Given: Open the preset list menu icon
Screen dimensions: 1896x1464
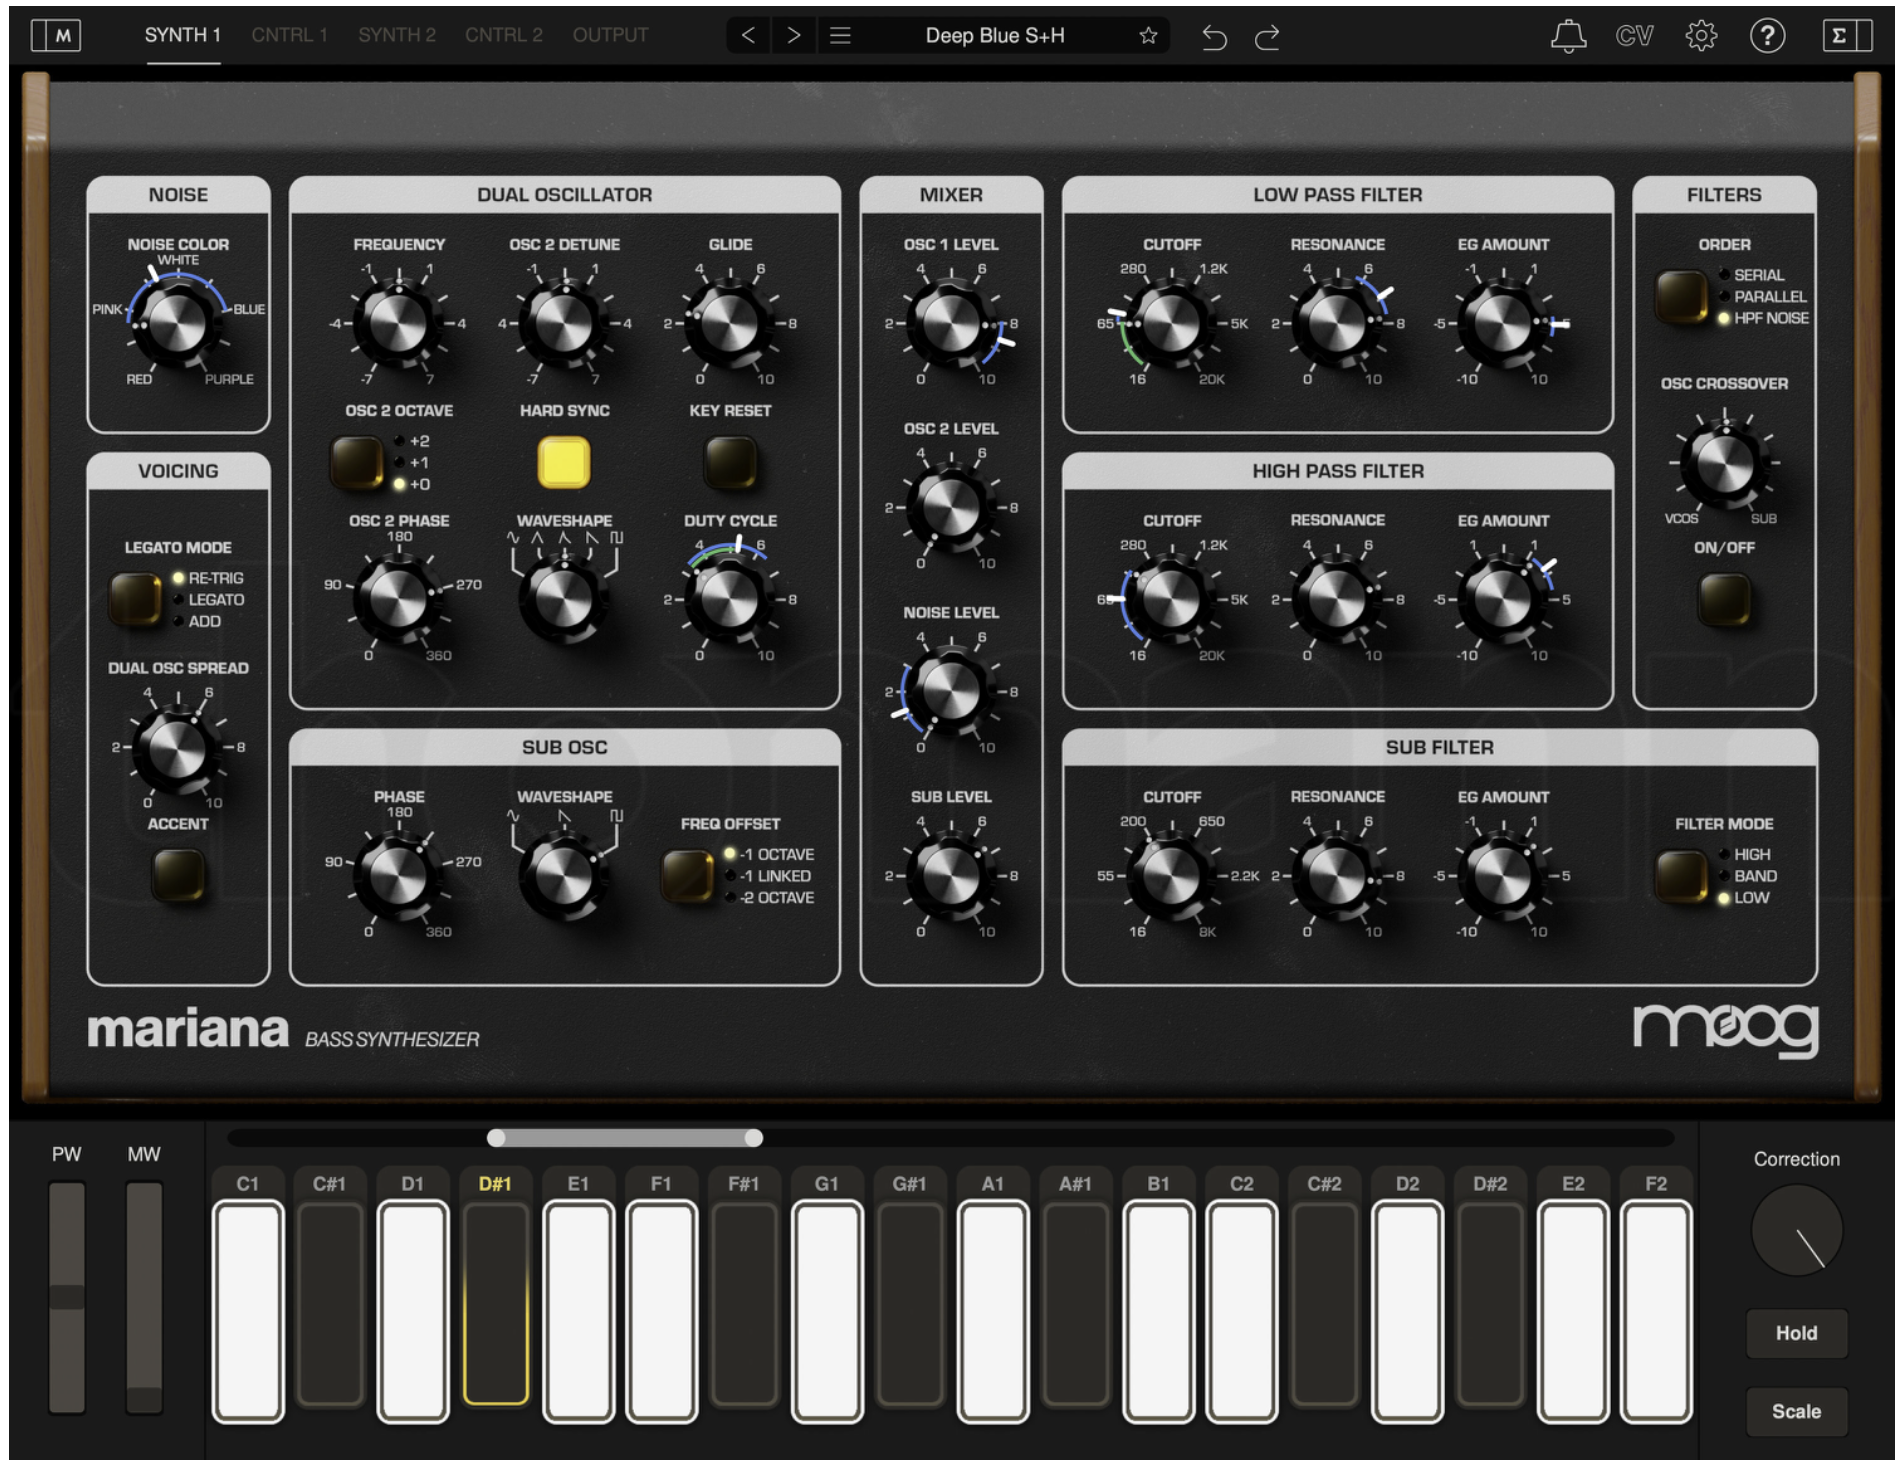Looking at the screenshot, I should [x=840, y=36].
